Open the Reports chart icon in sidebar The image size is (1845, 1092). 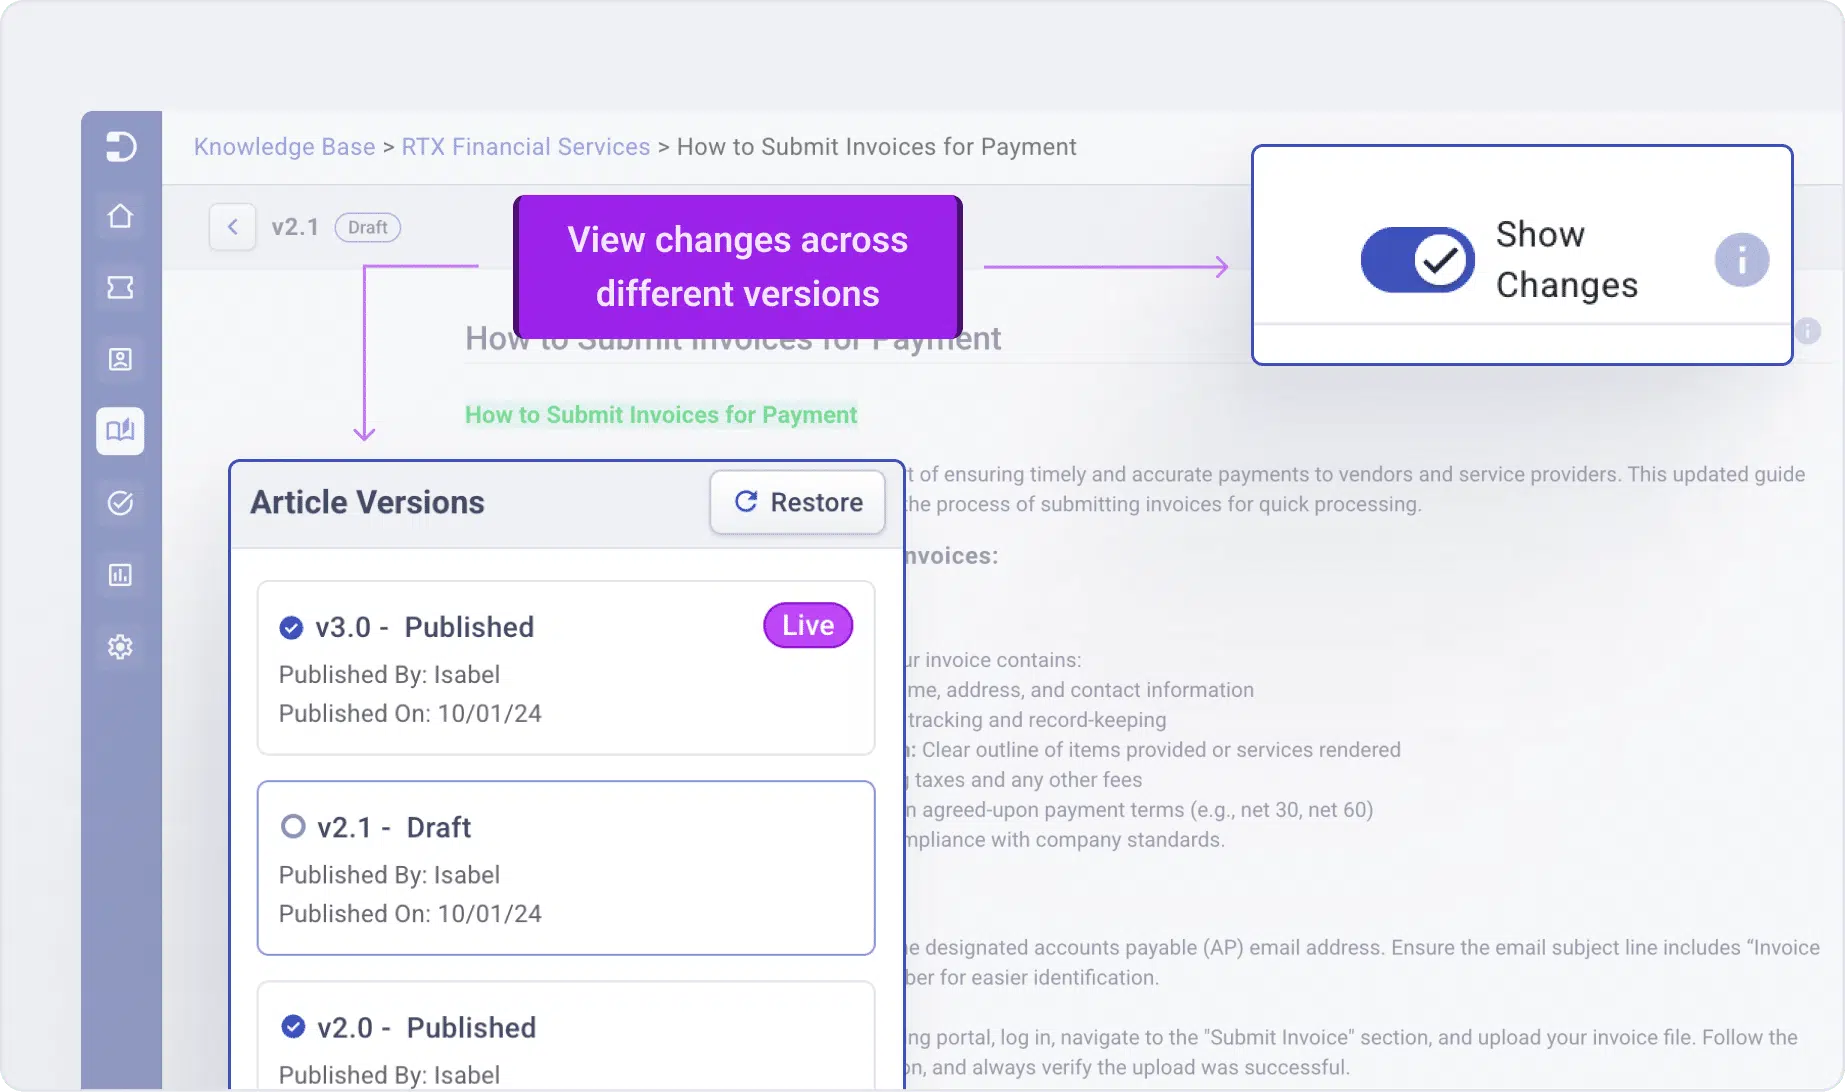coord(120,575)
